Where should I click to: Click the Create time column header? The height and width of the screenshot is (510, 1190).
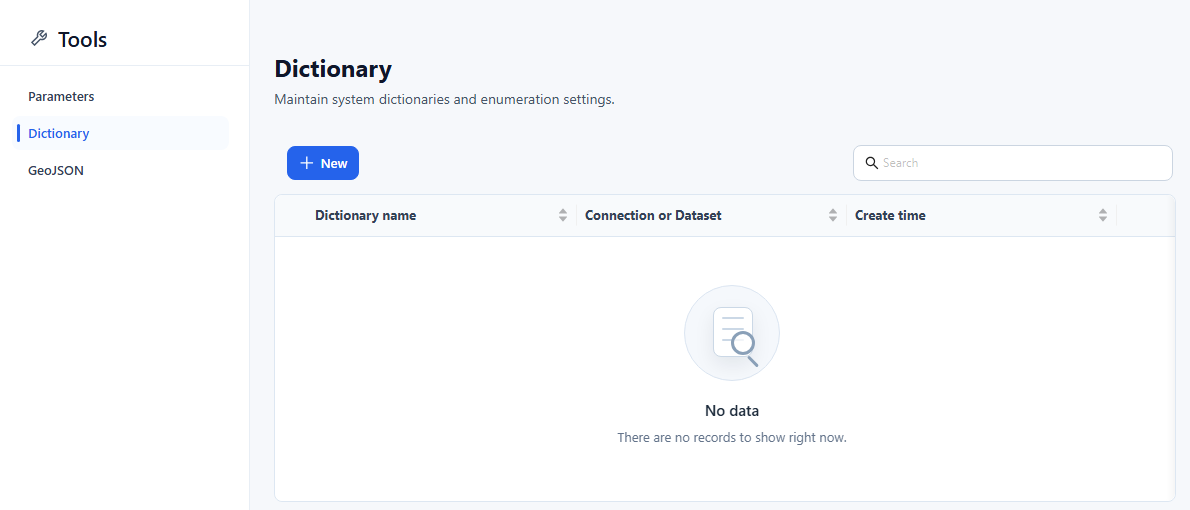pos(890,216)
